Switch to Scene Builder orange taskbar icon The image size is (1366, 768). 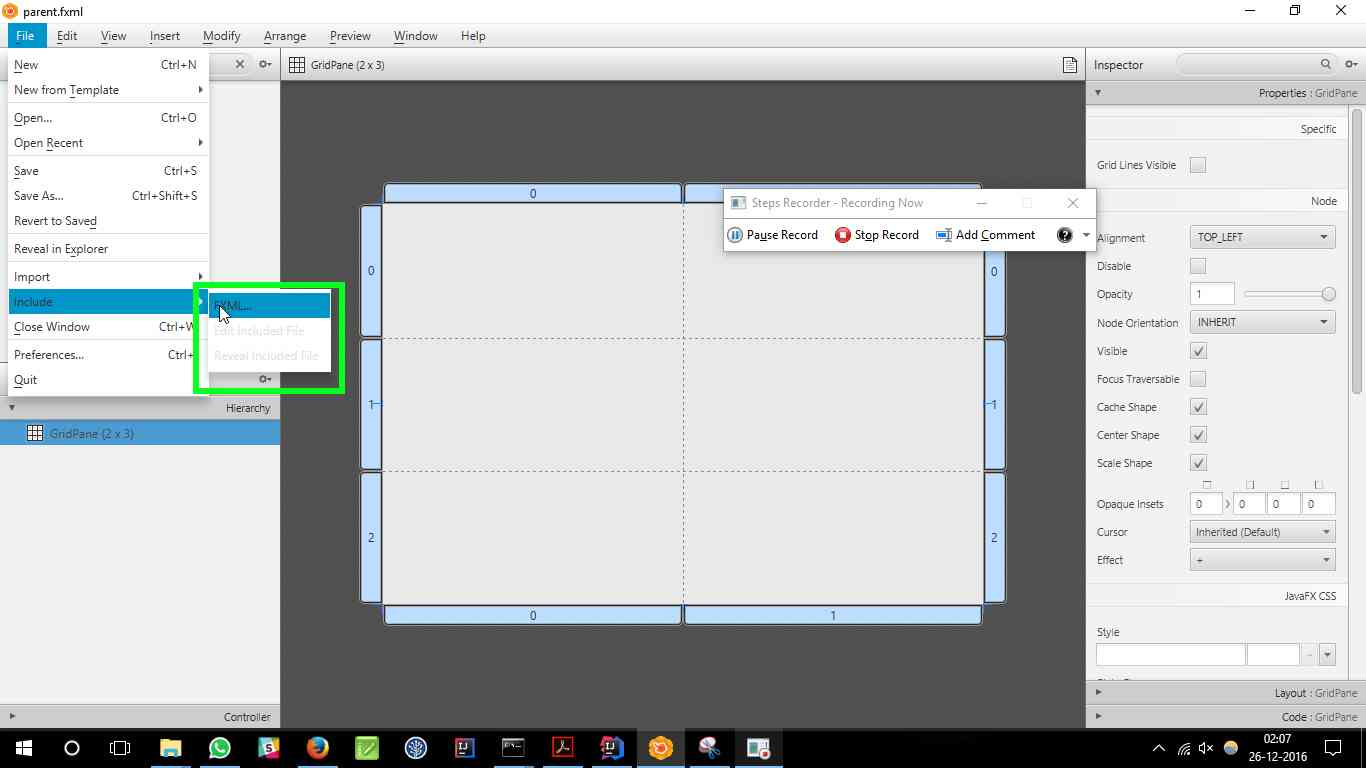[x=660, y=747]
